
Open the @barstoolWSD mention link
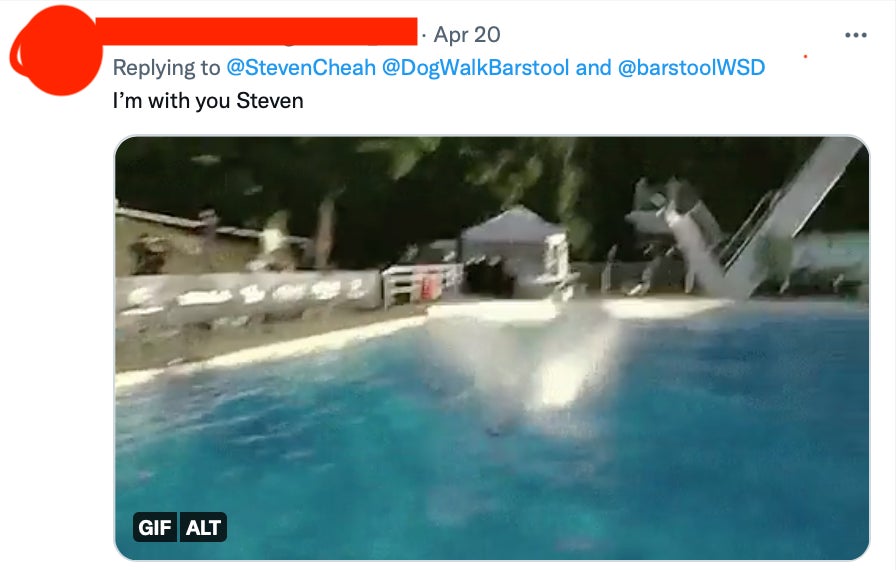pos(691,68)
